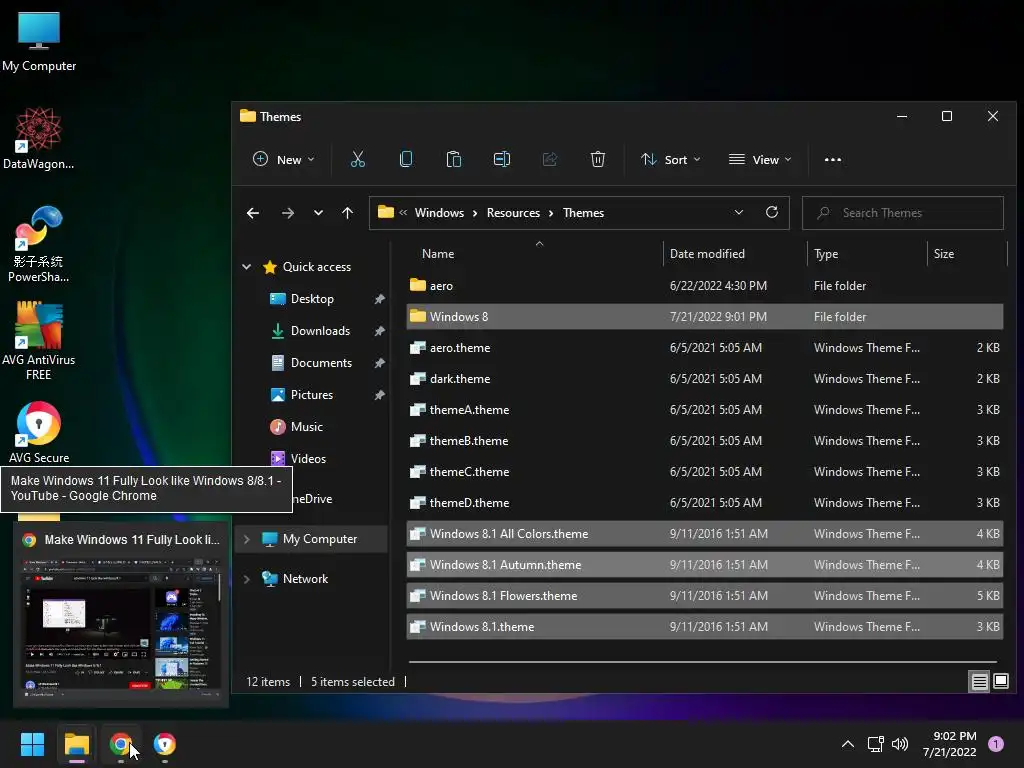Expand the Network tree node
1024x768 pixels.
pos(247,579)
